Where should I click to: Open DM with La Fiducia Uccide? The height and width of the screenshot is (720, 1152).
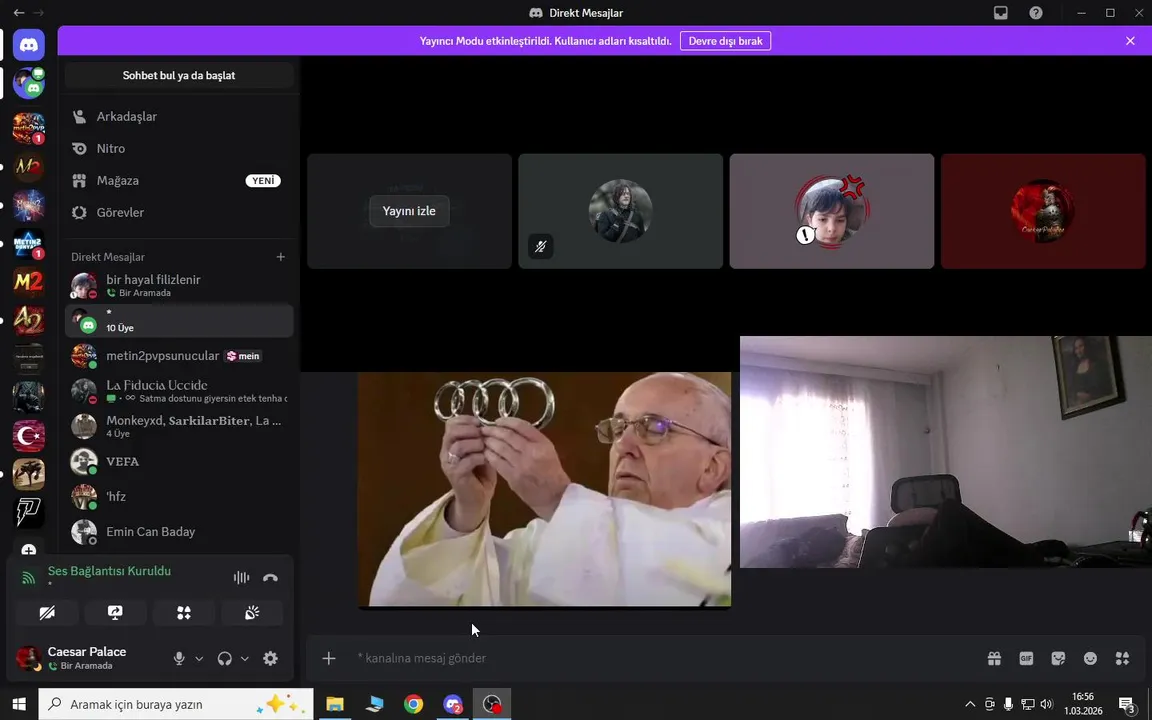(179, 391)
